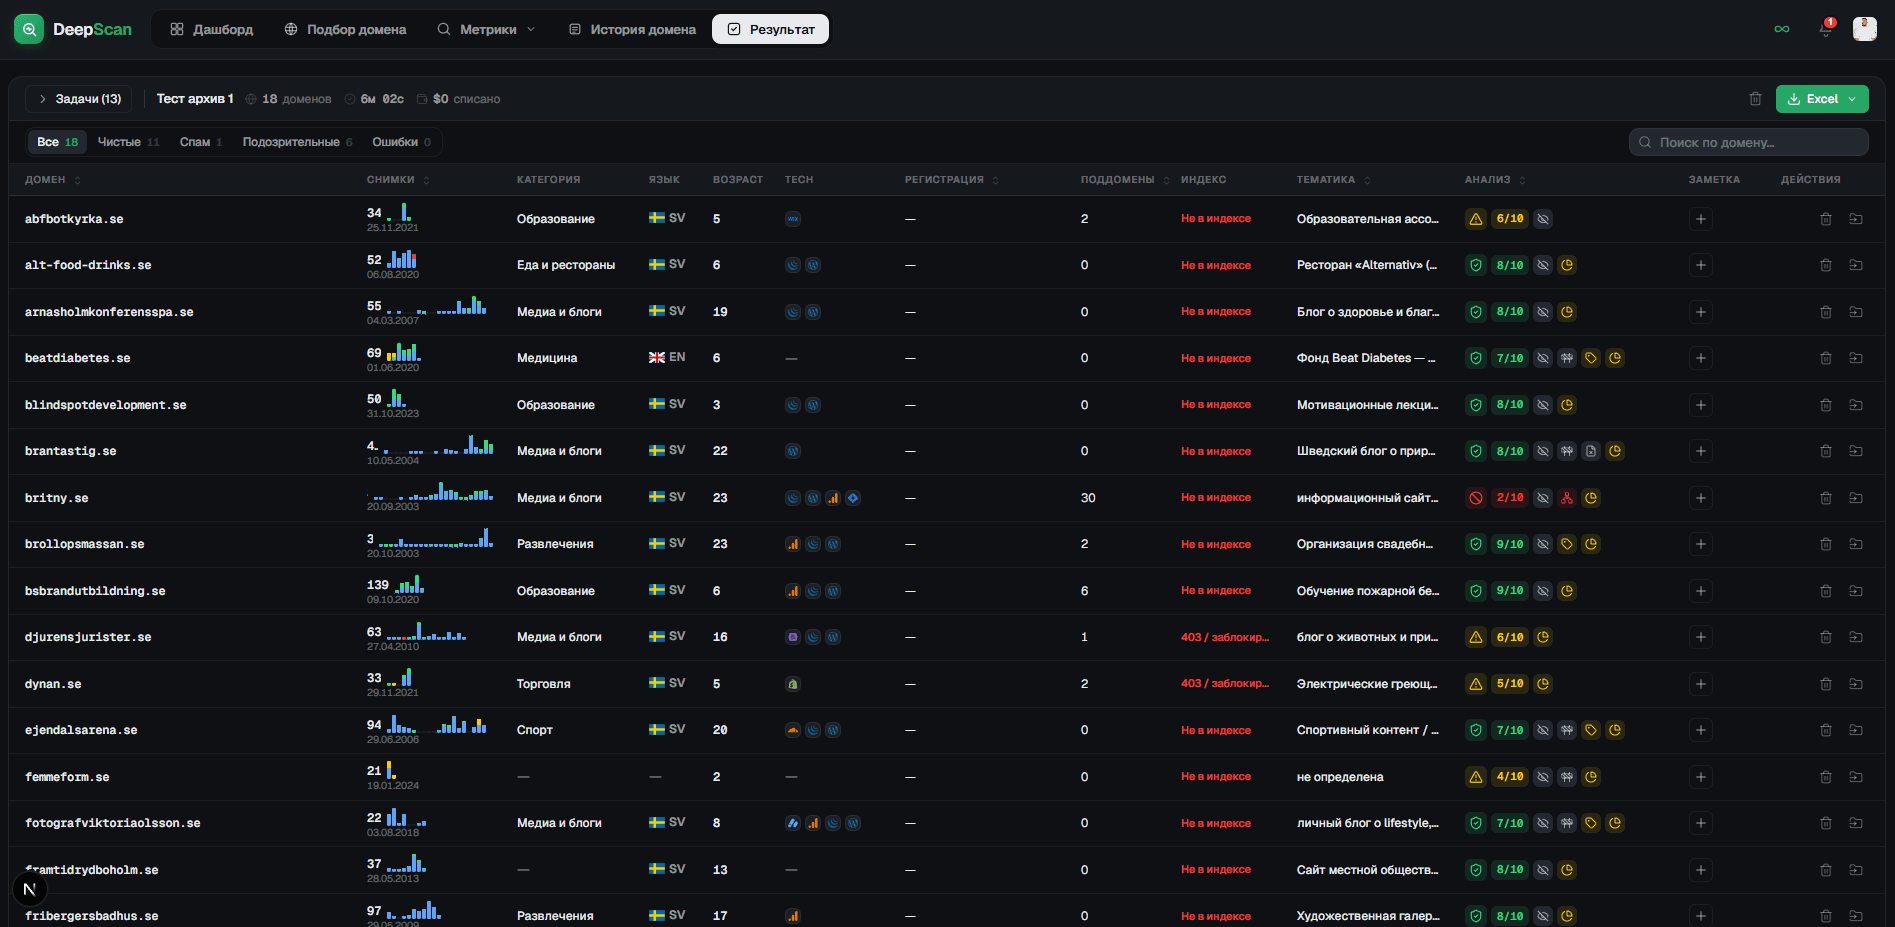
Task: Open the britny.se domain link
Action: click(56, 498)
